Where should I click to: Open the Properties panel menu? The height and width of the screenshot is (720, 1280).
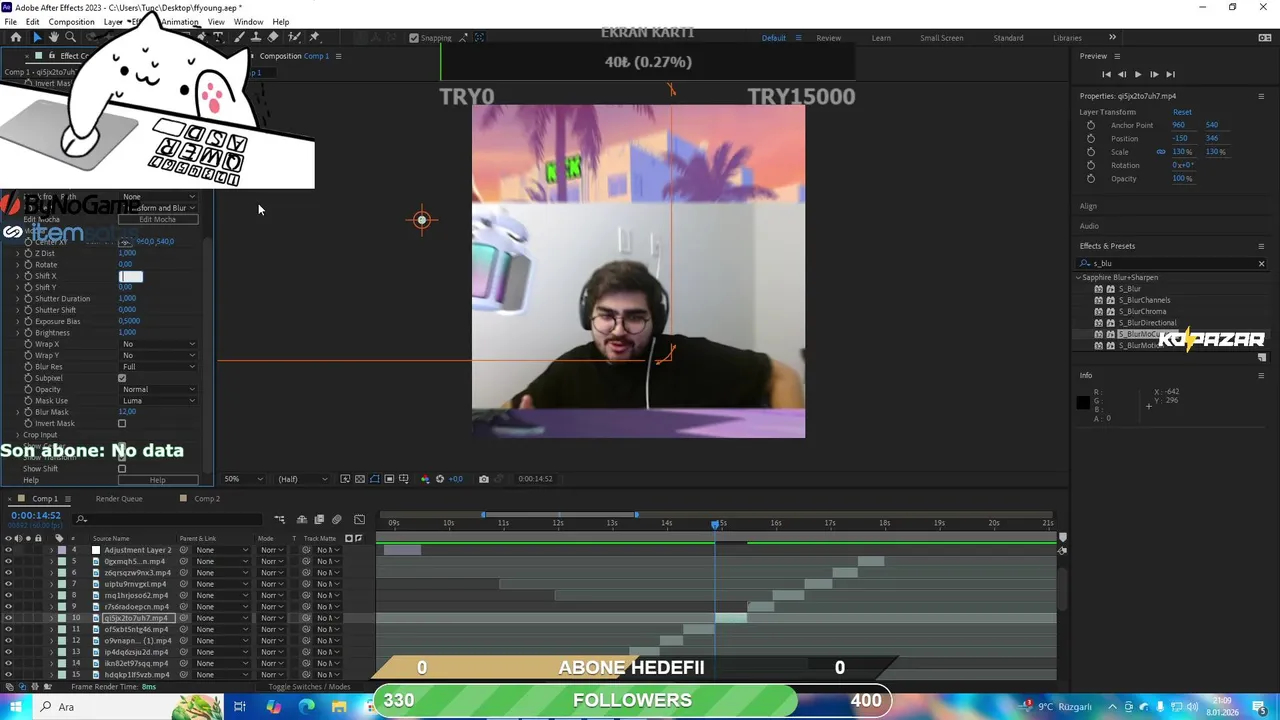tap(1260, 96)
